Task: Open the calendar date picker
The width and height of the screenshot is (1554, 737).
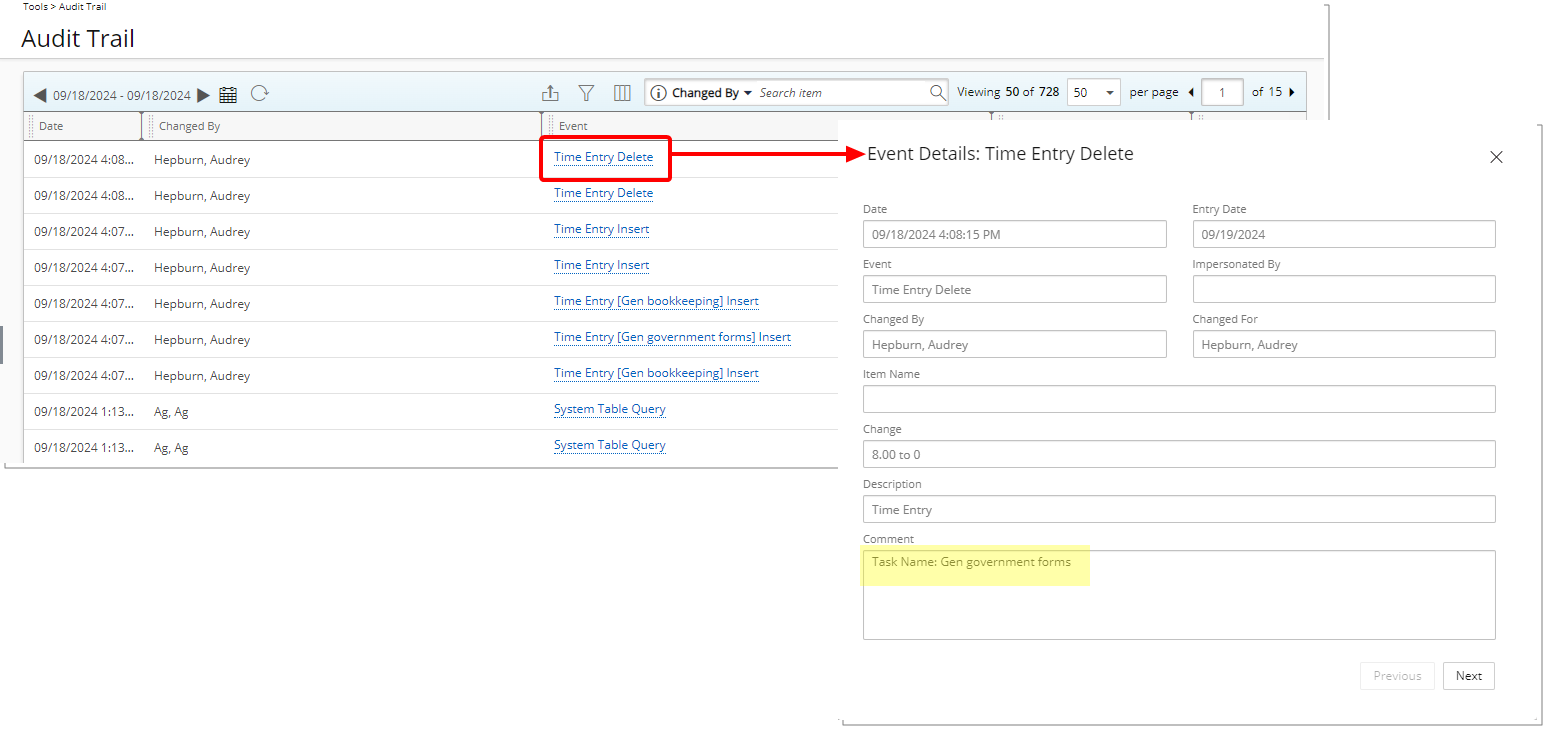Action: coord(228,93)
